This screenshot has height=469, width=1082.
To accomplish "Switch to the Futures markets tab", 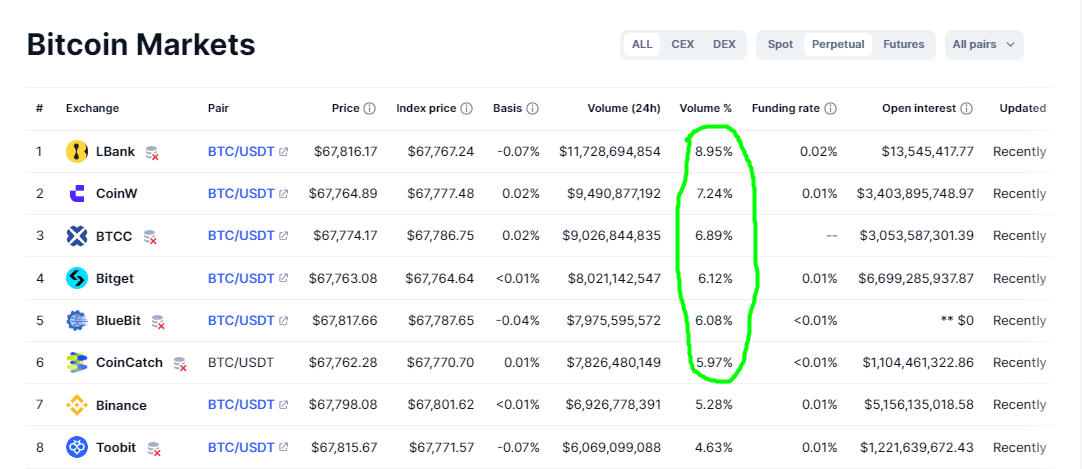I will (903, 45).
